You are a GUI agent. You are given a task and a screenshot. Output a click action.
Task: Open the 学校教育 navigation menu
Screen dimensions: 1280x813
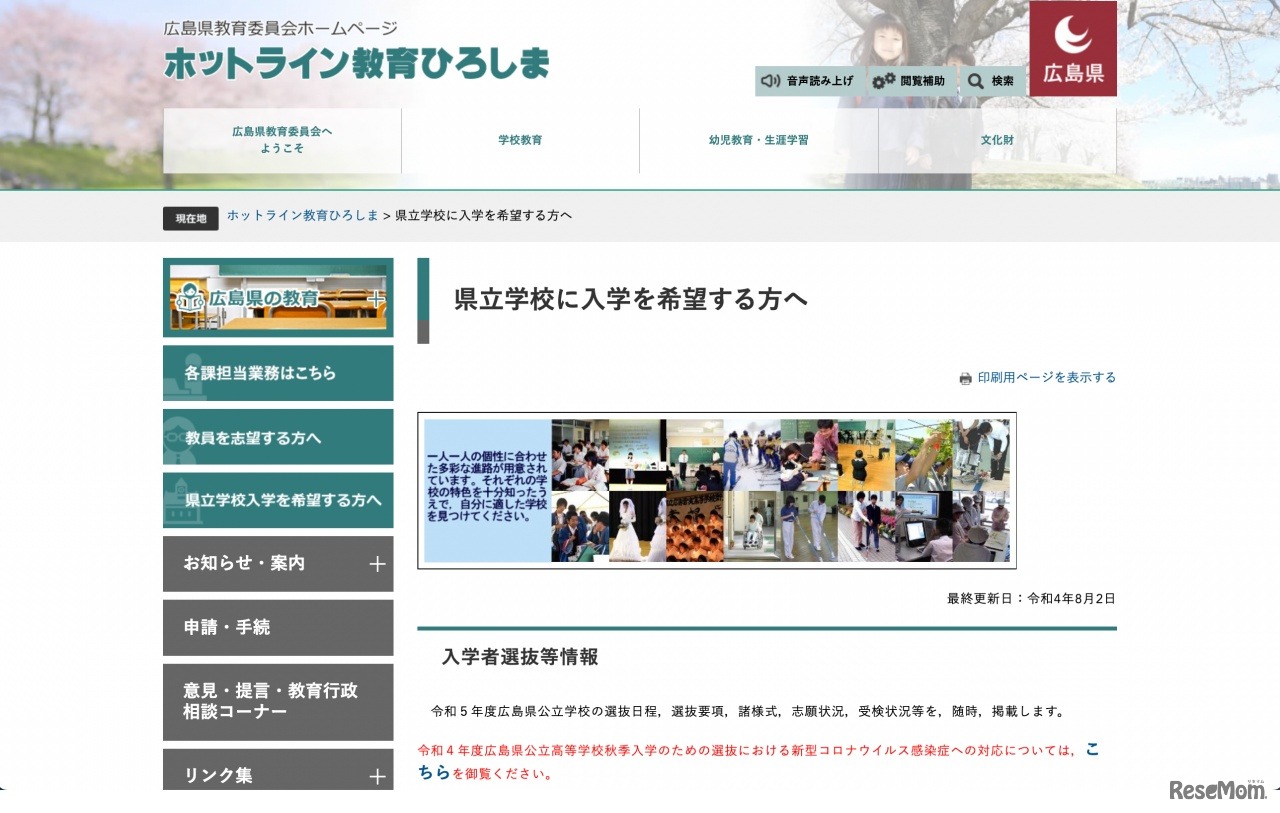520,140
